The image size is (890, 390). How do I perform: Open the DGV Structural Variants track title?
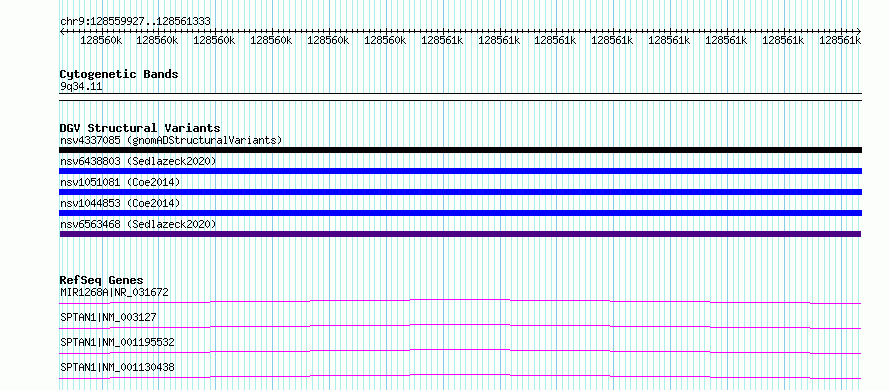click(140, 128)
